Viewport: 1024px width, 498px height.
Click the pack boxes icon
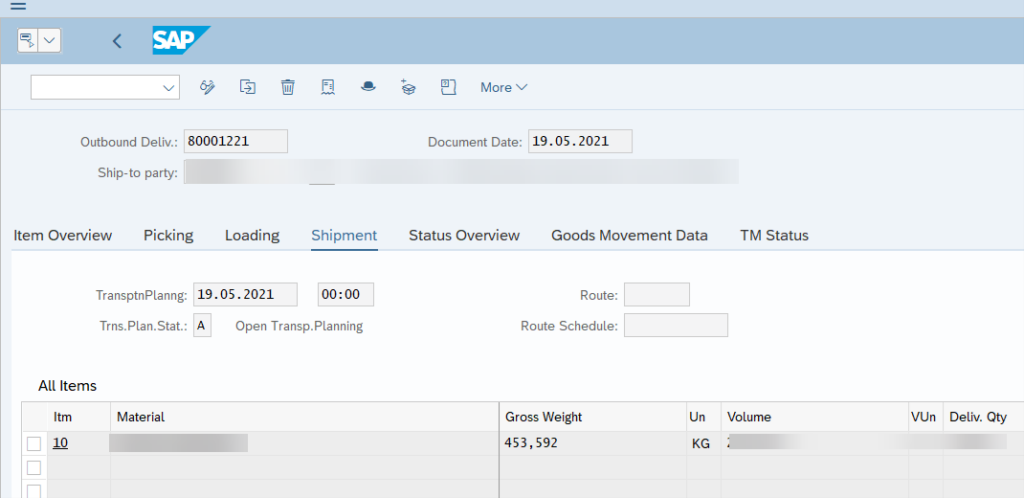tap(408, 87)
